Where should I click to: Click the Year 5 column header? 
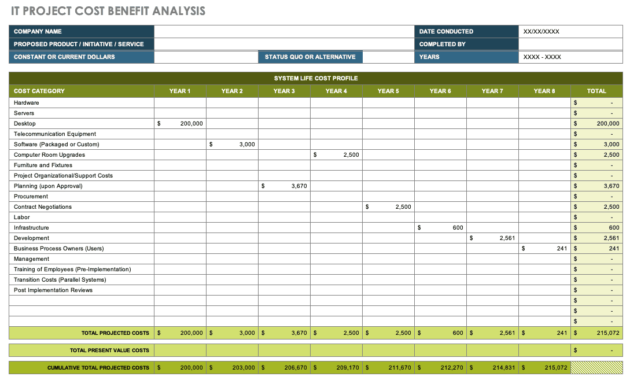click(x=388, y=91)
